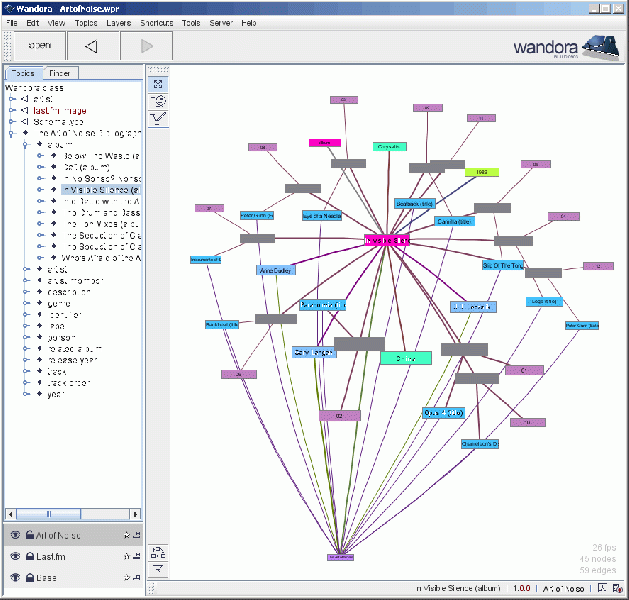The image size is (629, 600).
Task: Toggle the lock on the Base layer
Action: click(x=30, y=578)
